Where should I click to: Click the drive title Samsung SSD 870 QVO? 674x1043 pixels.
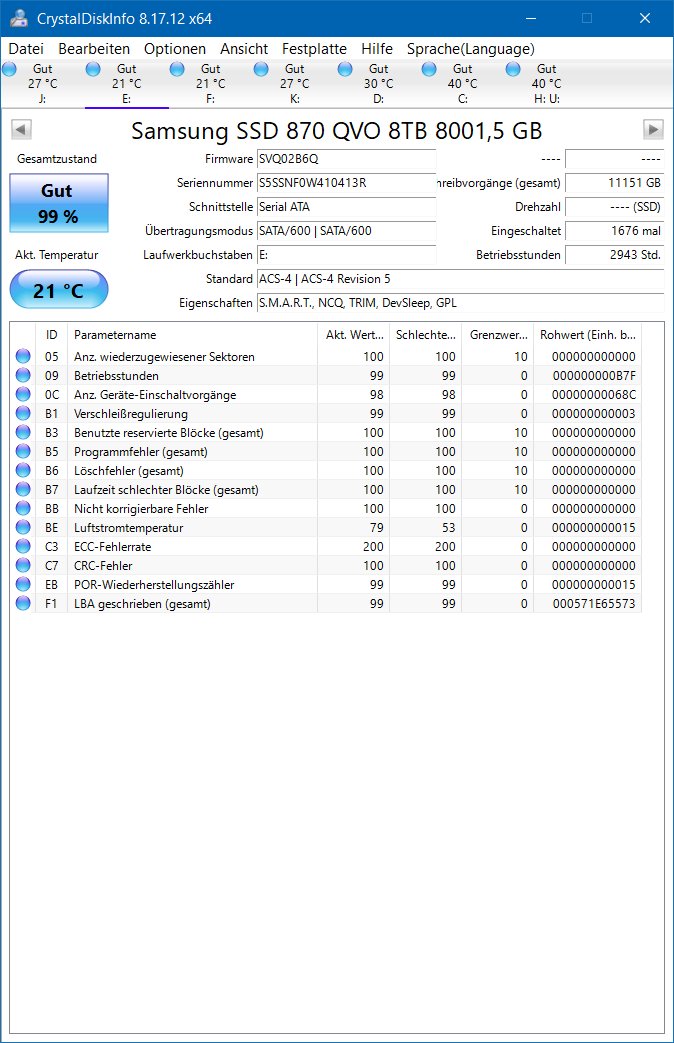coord(337,130)
